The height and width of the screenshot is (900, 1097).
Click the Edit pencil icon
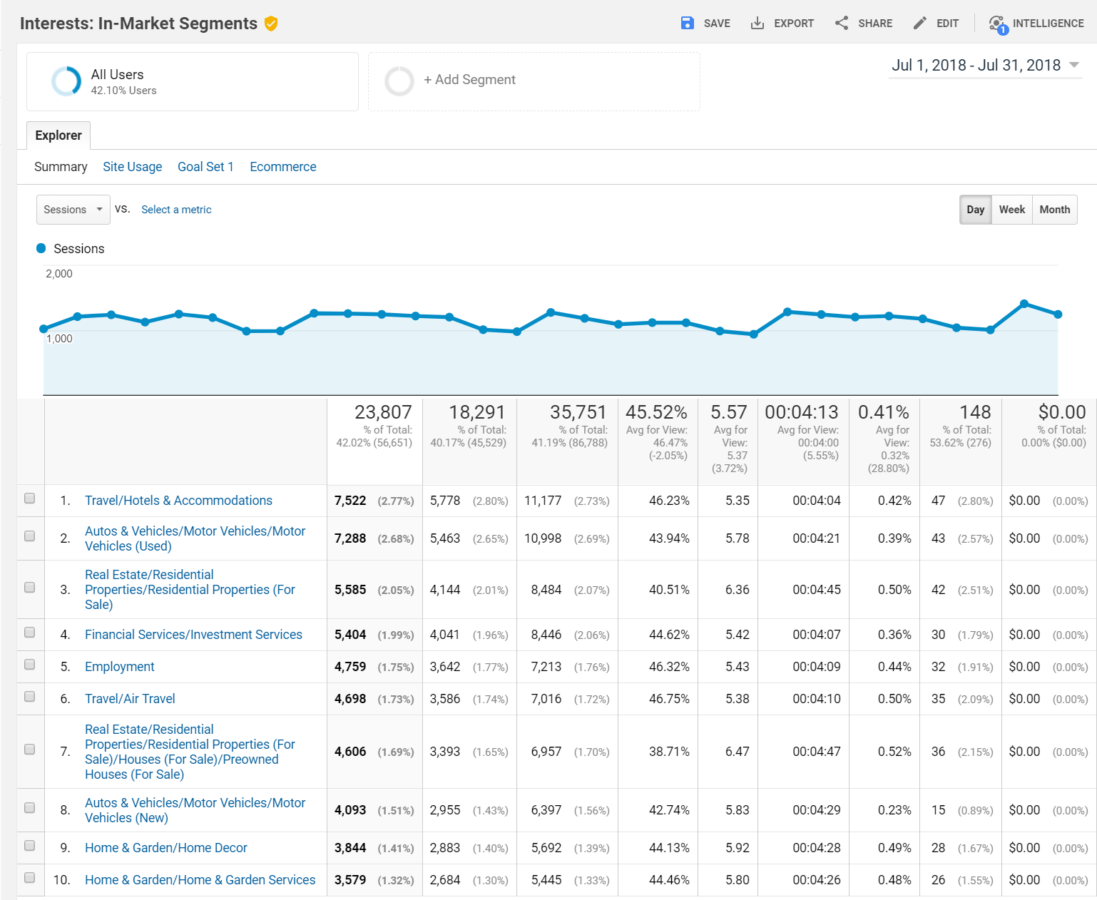919,23
